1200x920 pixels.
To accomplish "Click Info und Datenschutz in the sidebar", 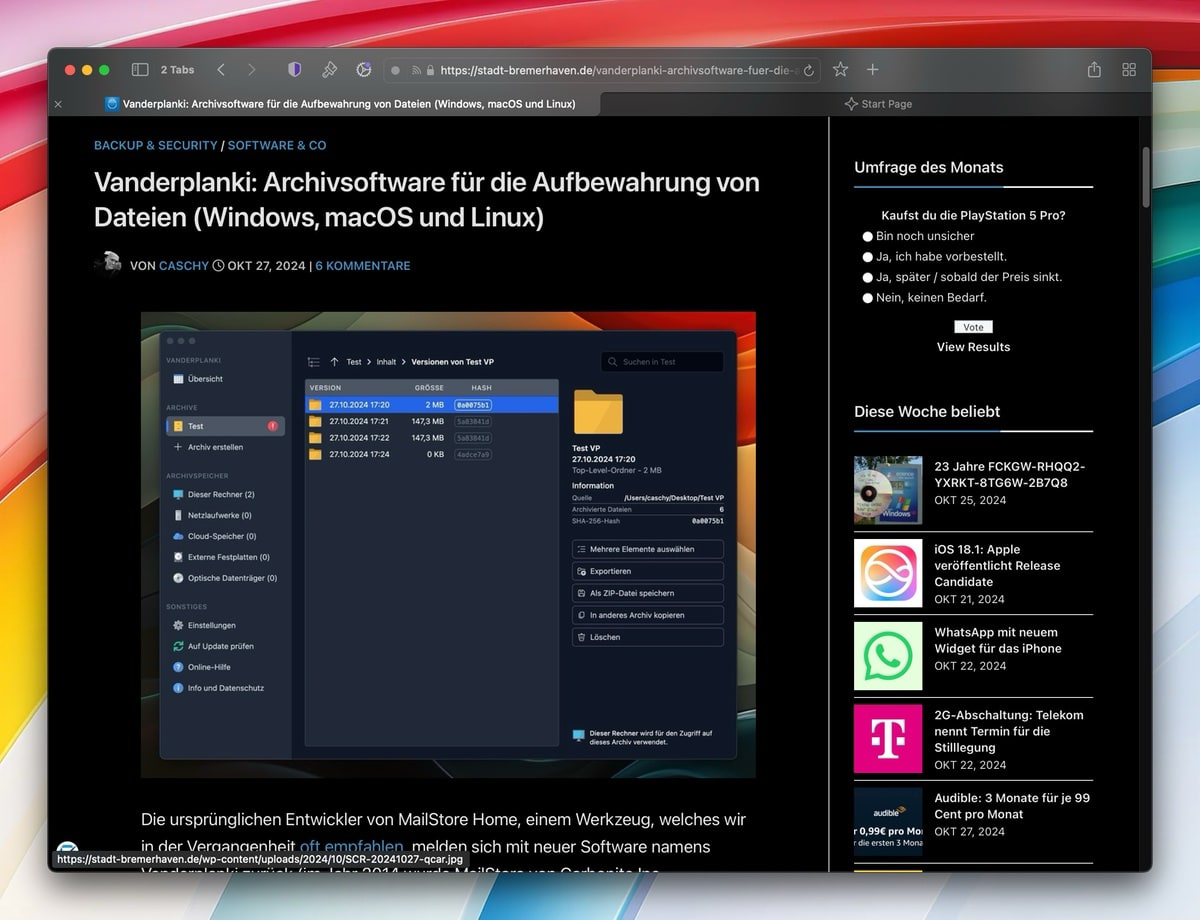I will click(x=228, y=688).
